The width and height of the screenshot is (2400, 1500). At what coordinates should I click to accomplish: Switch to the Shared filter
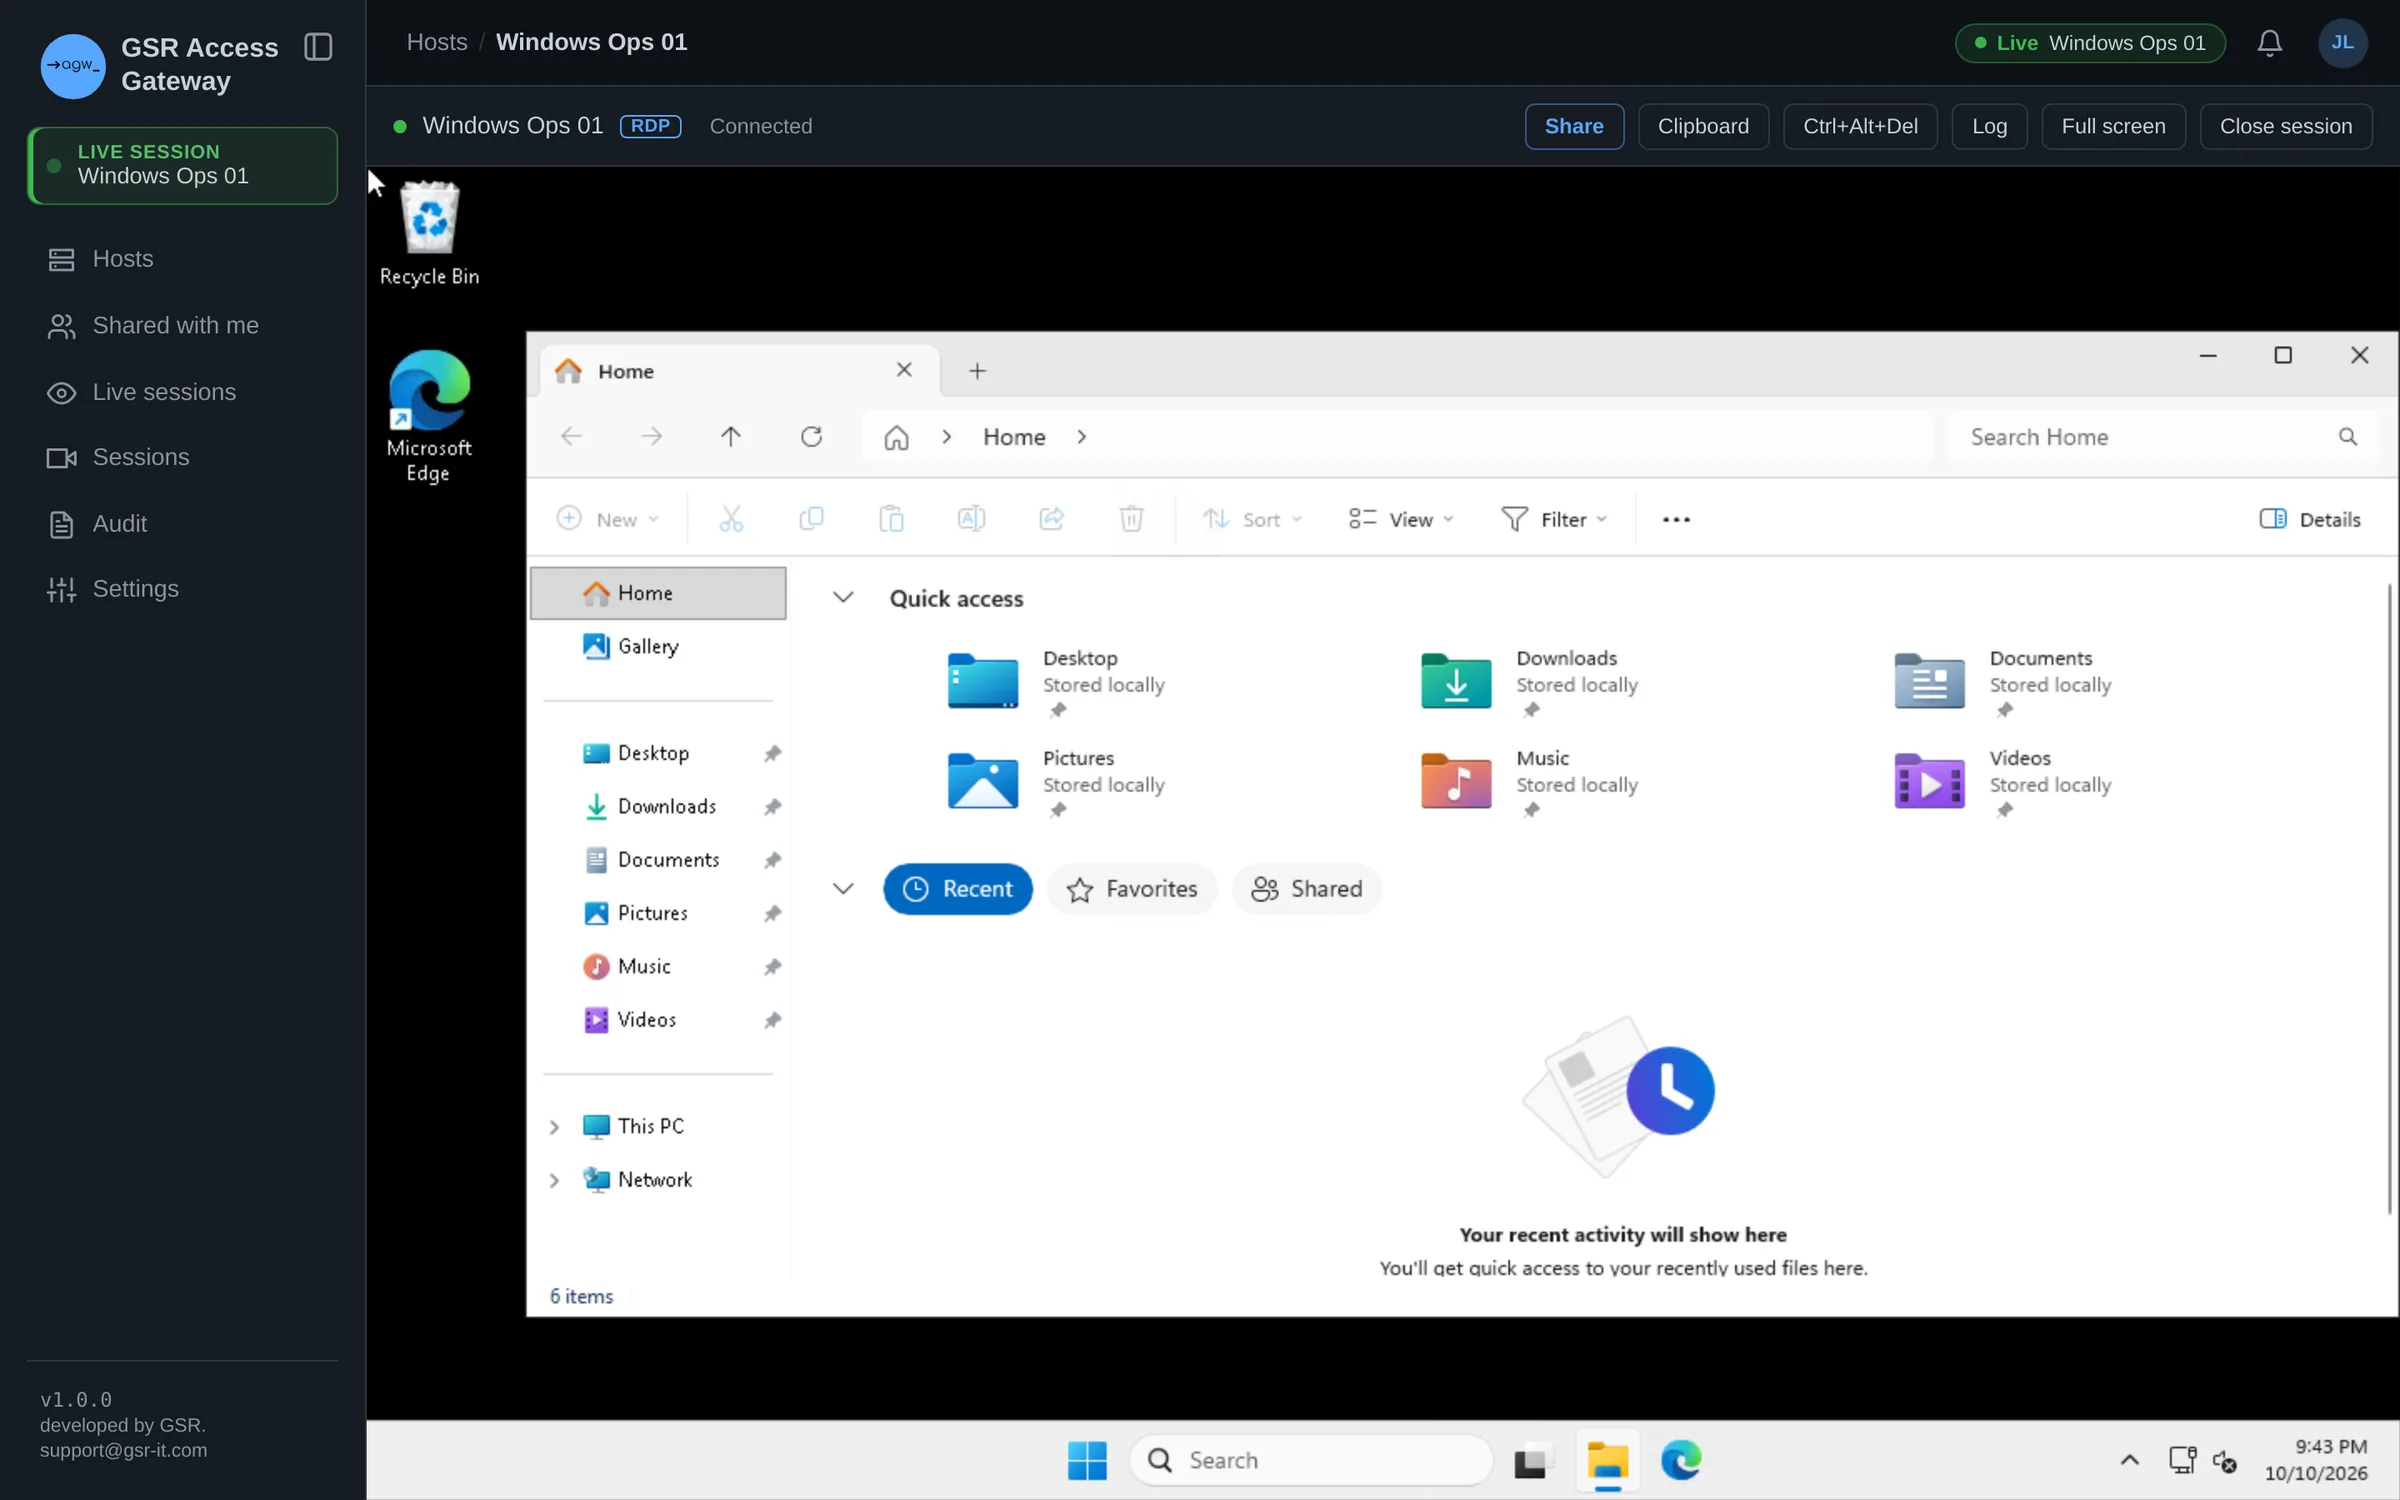1306,889
